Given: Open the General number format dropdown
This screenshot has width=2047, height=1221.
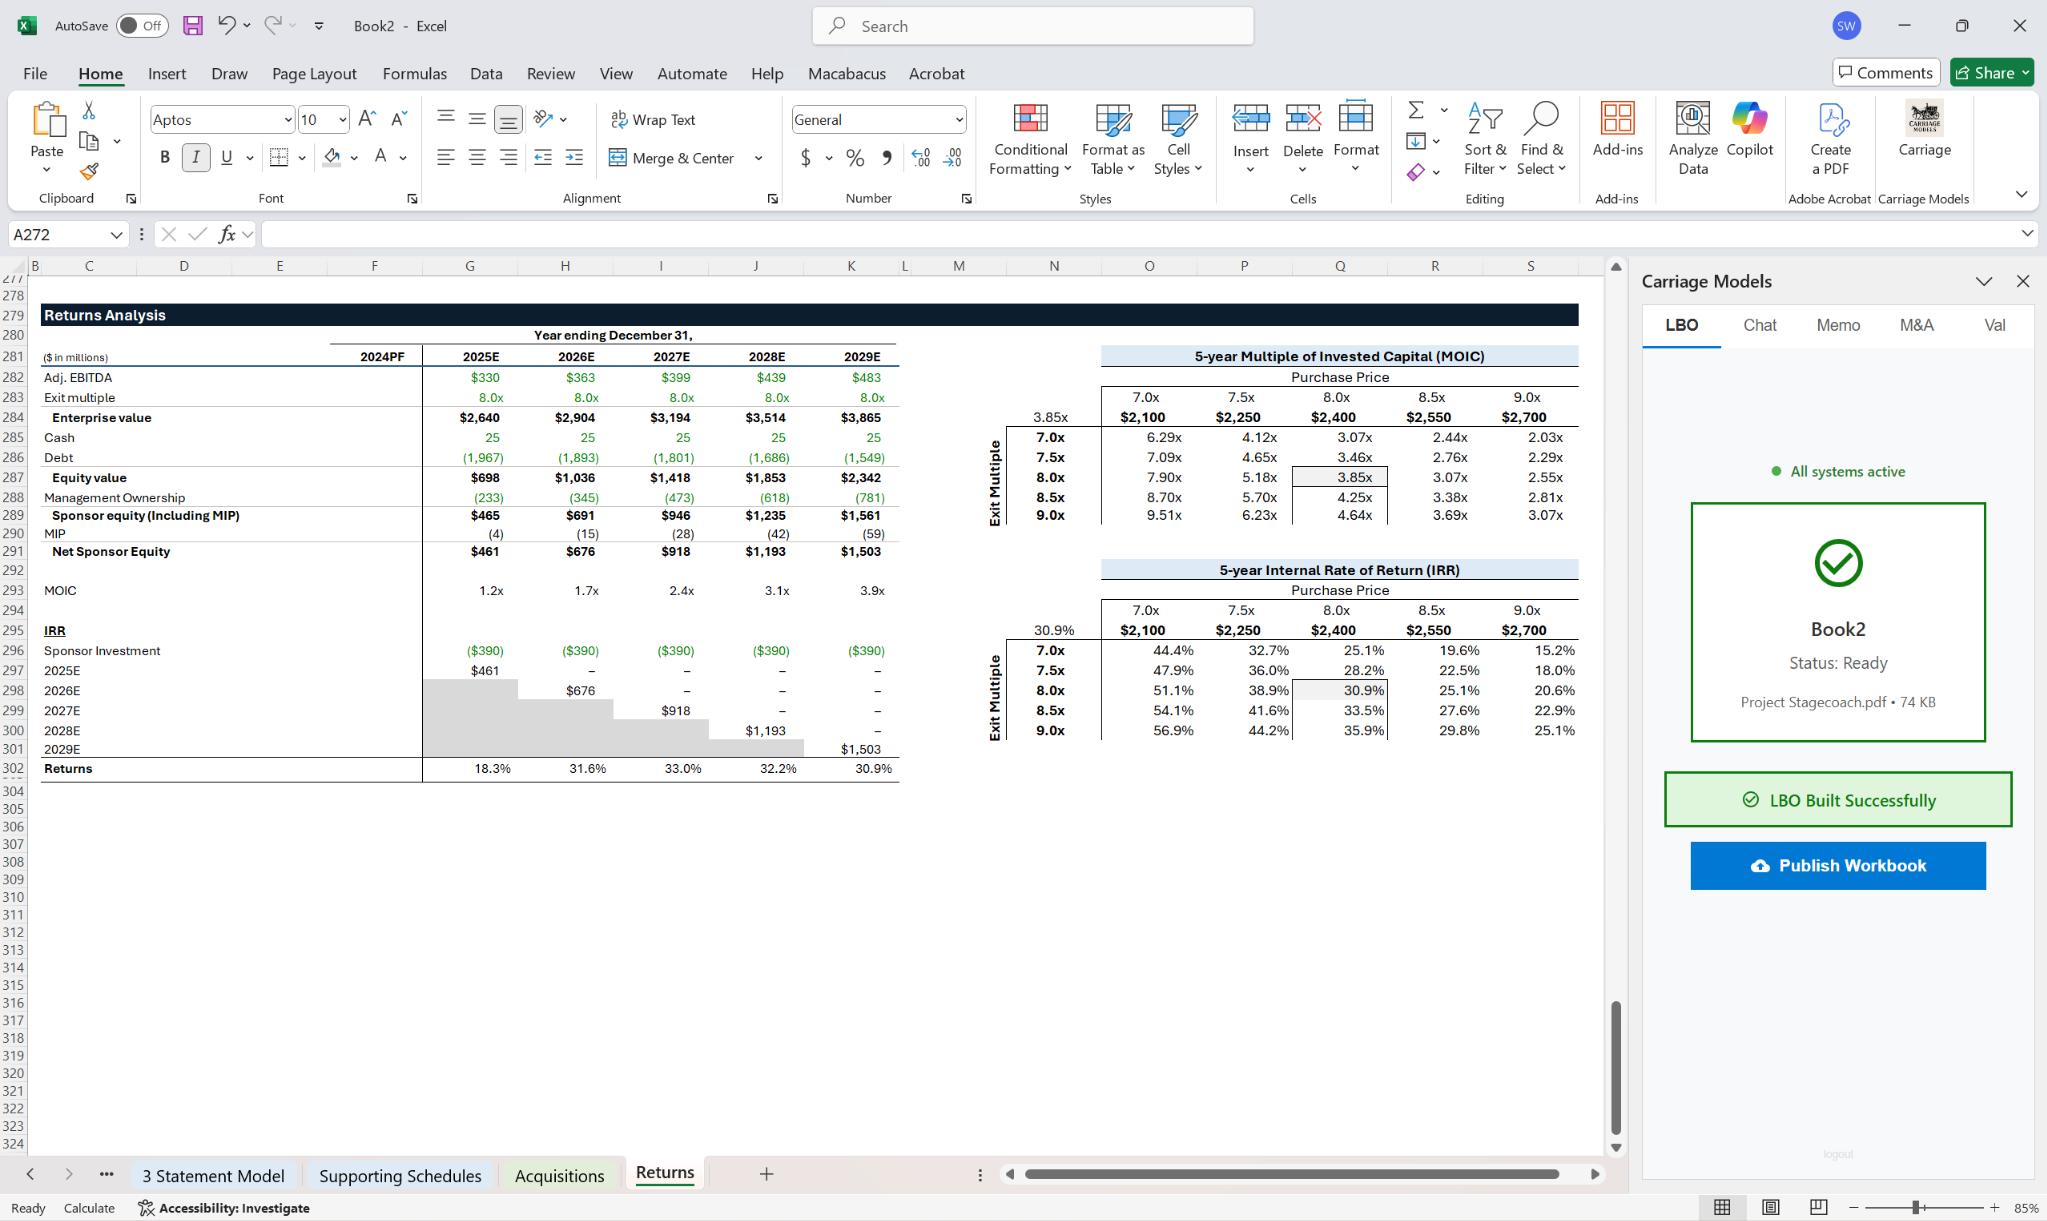Looking at the screenshot, I should [958, 120].
